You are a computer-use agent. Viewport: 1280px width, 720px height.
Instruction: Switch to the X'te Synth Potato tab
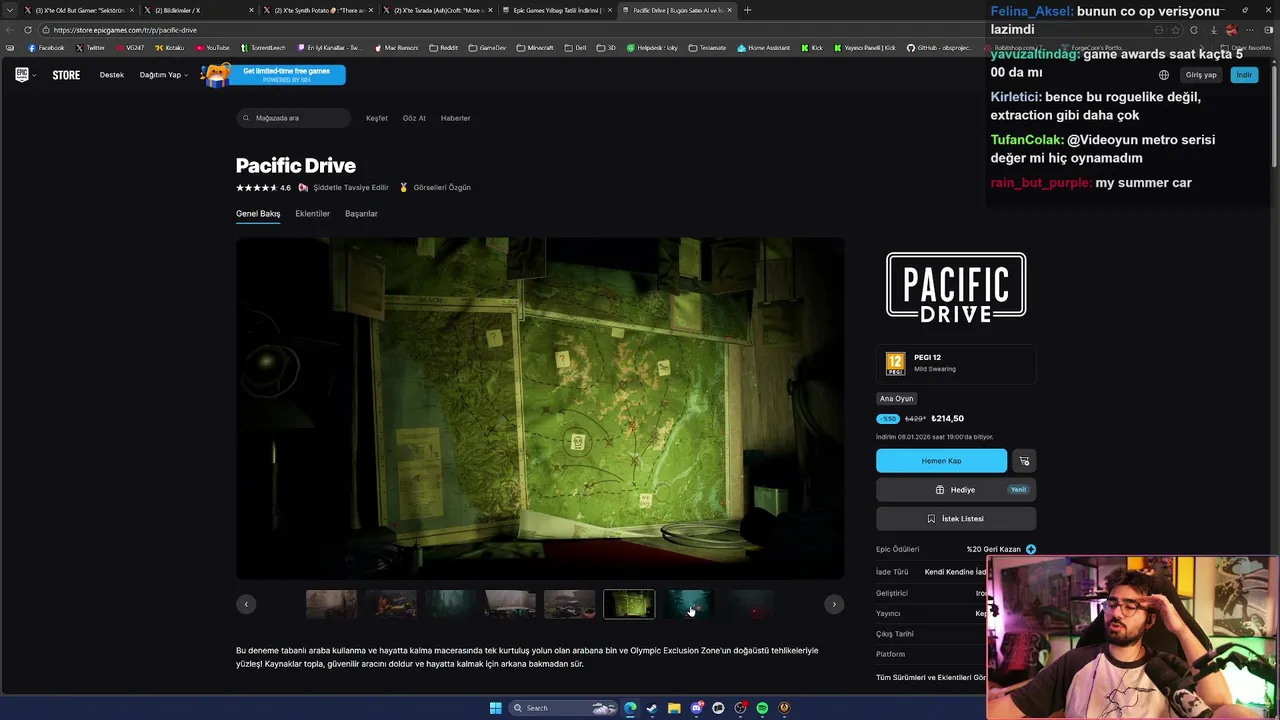click(x=319, y=10)
